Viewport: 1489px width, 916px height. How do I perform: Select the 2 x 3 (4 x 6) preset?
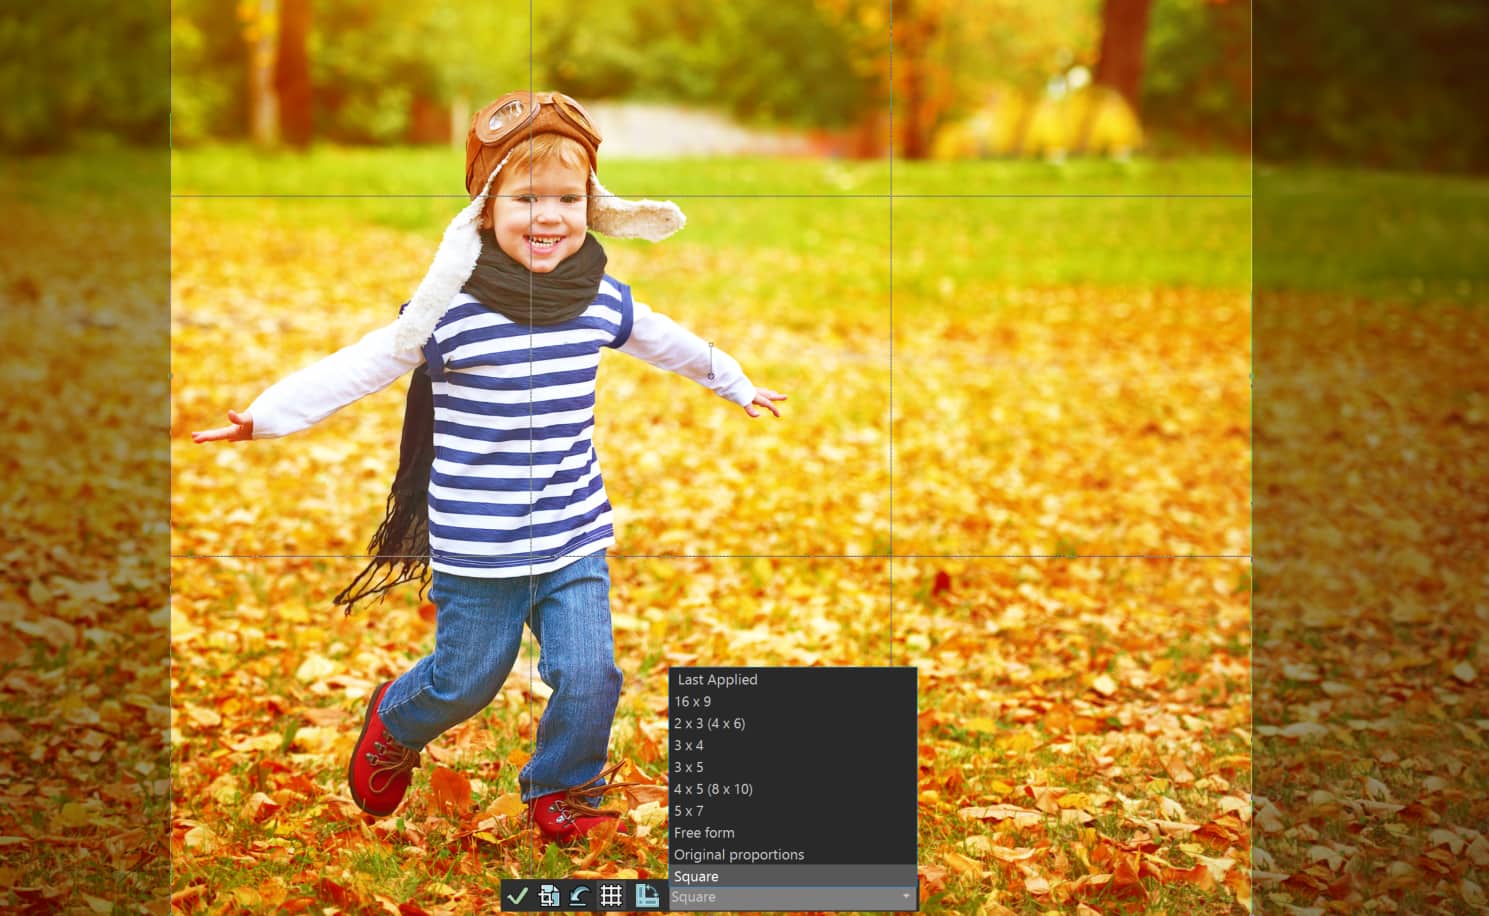coord(792,723)
